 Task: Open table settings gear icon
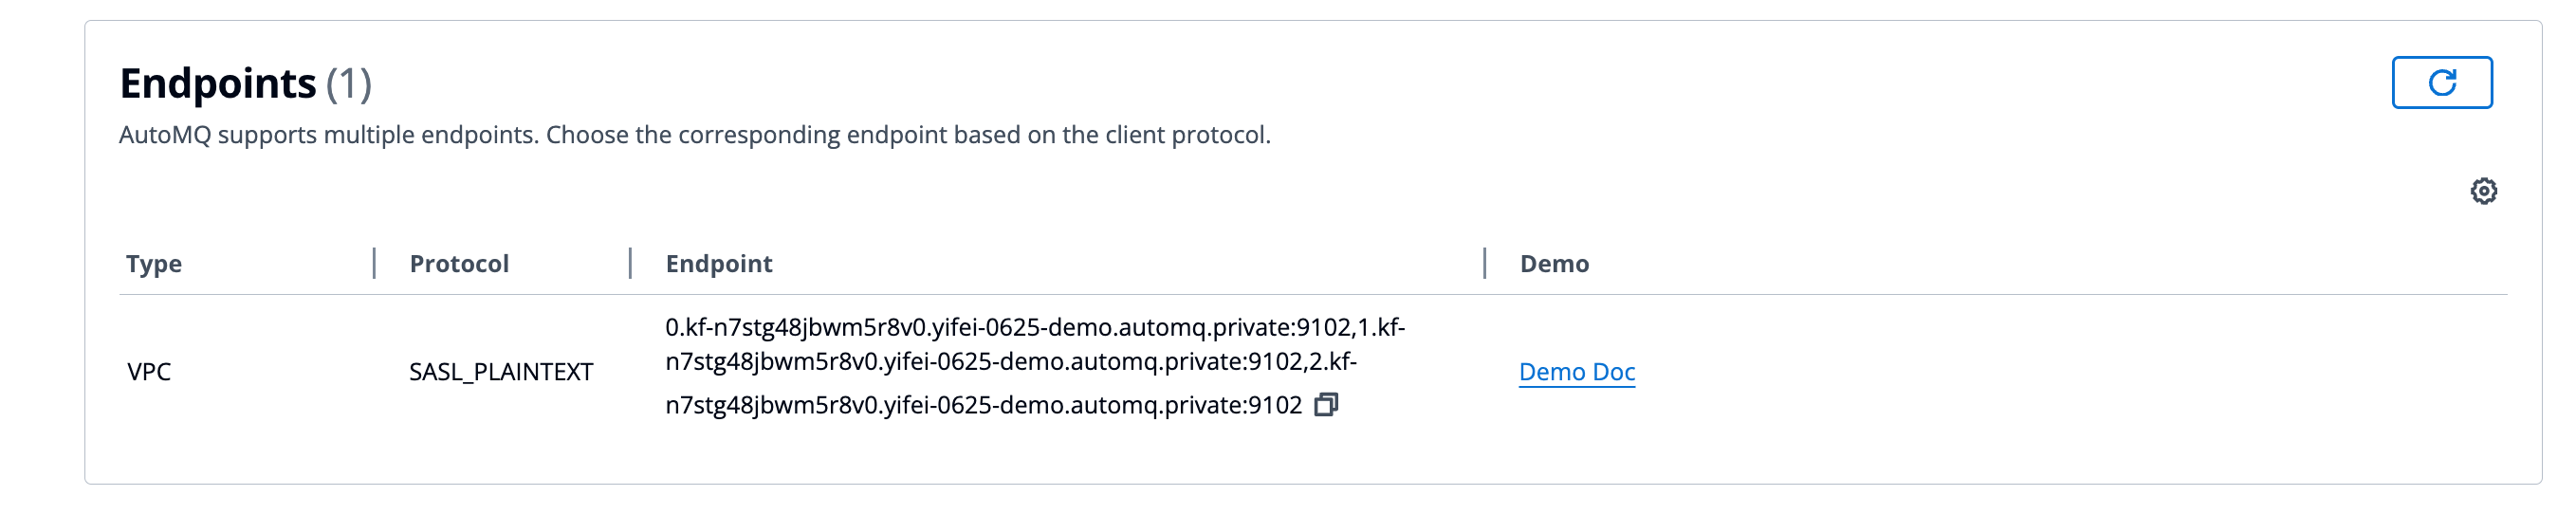[2484, 191]
